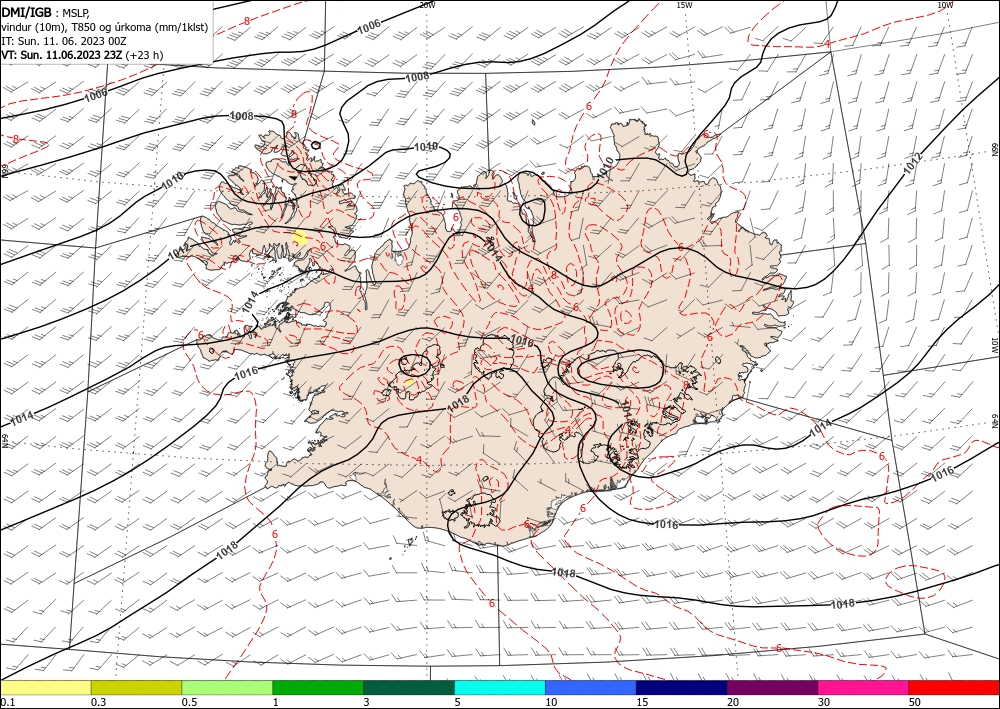Viewport: 1000px width, 709px height.
Task: Choose the cyan 5 mm legend swatch
Action: (500, 687)
